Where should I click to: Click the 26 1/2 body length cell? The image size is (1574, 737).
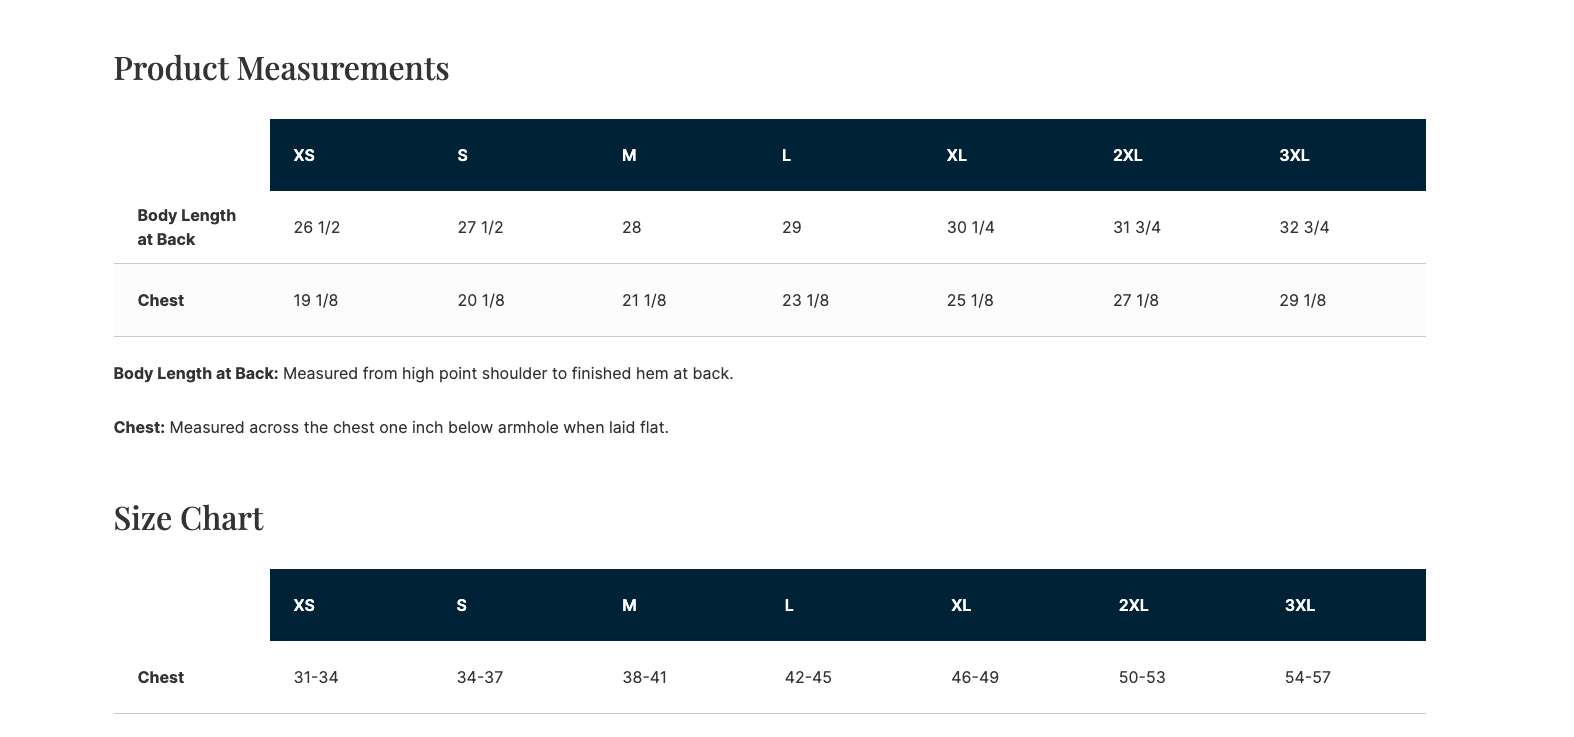(317, 227)
